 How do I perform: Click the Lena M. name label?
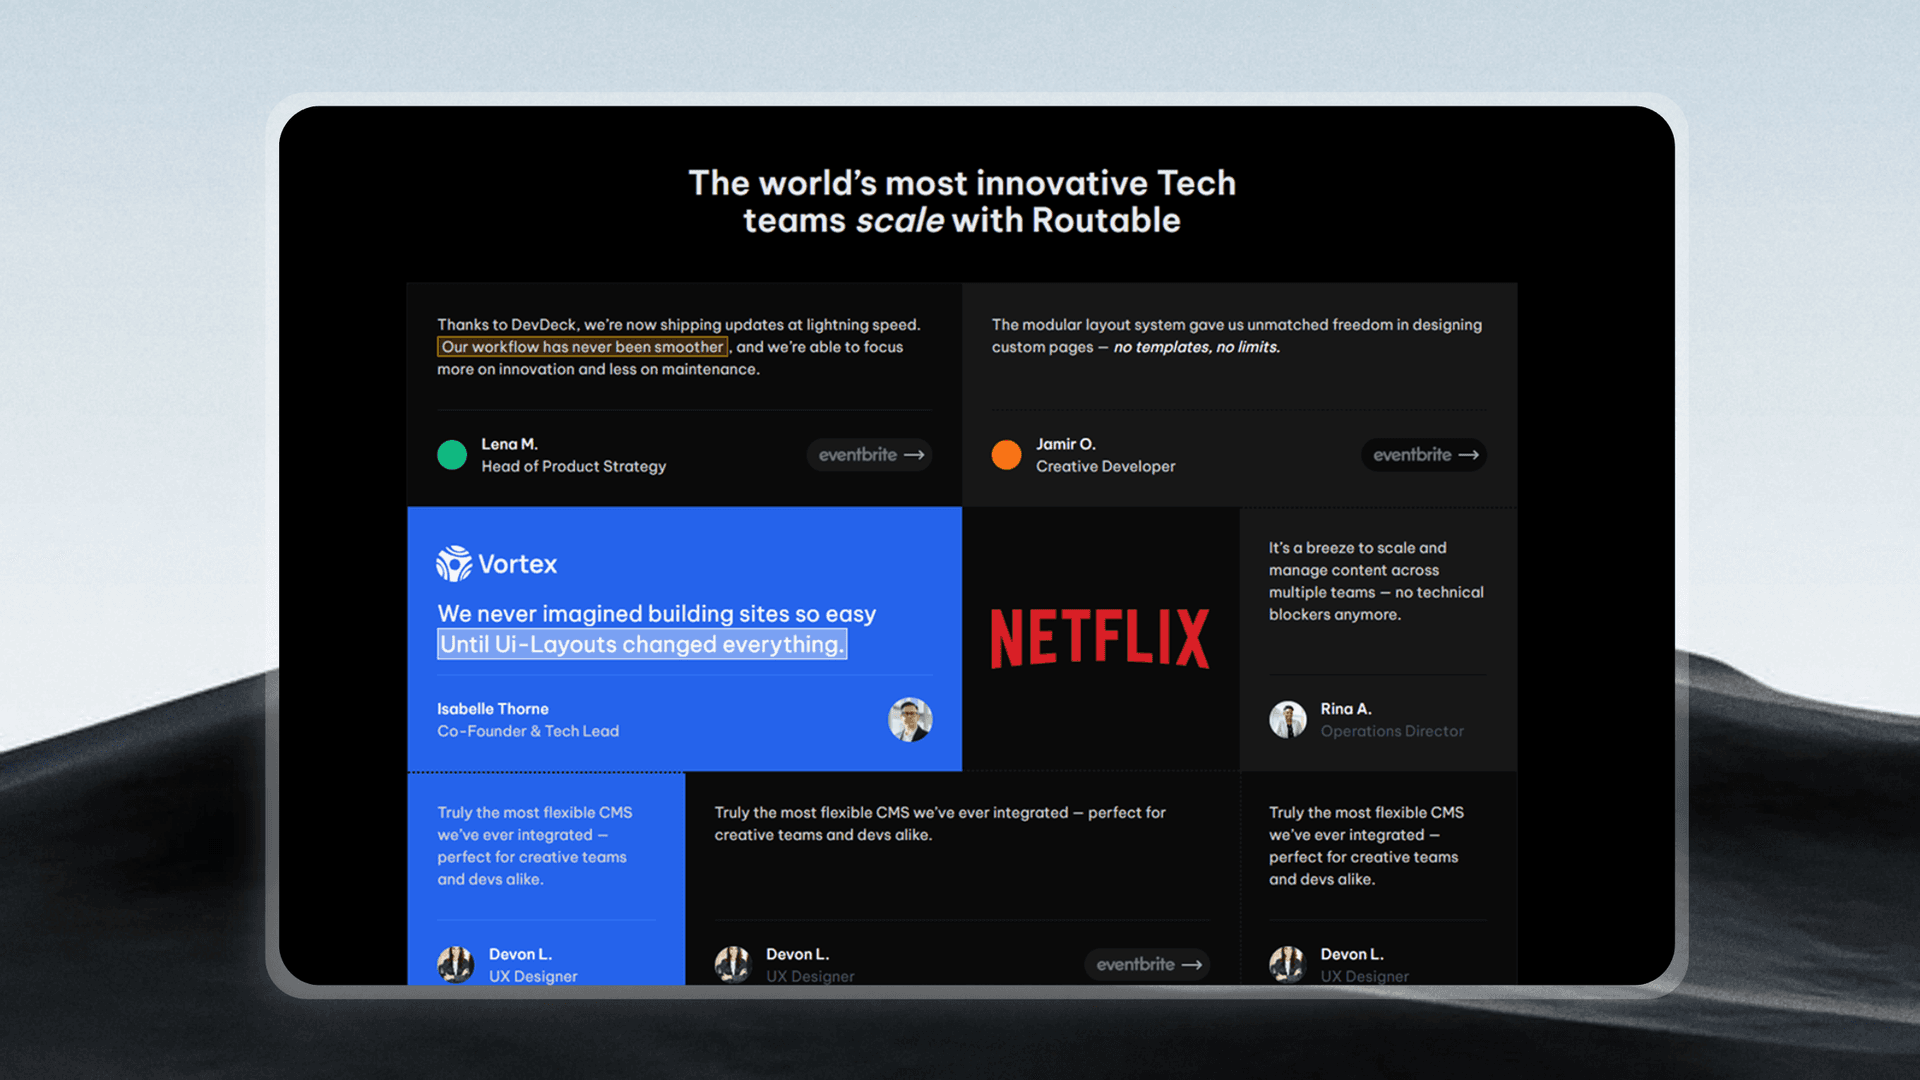tap(509, 444)
